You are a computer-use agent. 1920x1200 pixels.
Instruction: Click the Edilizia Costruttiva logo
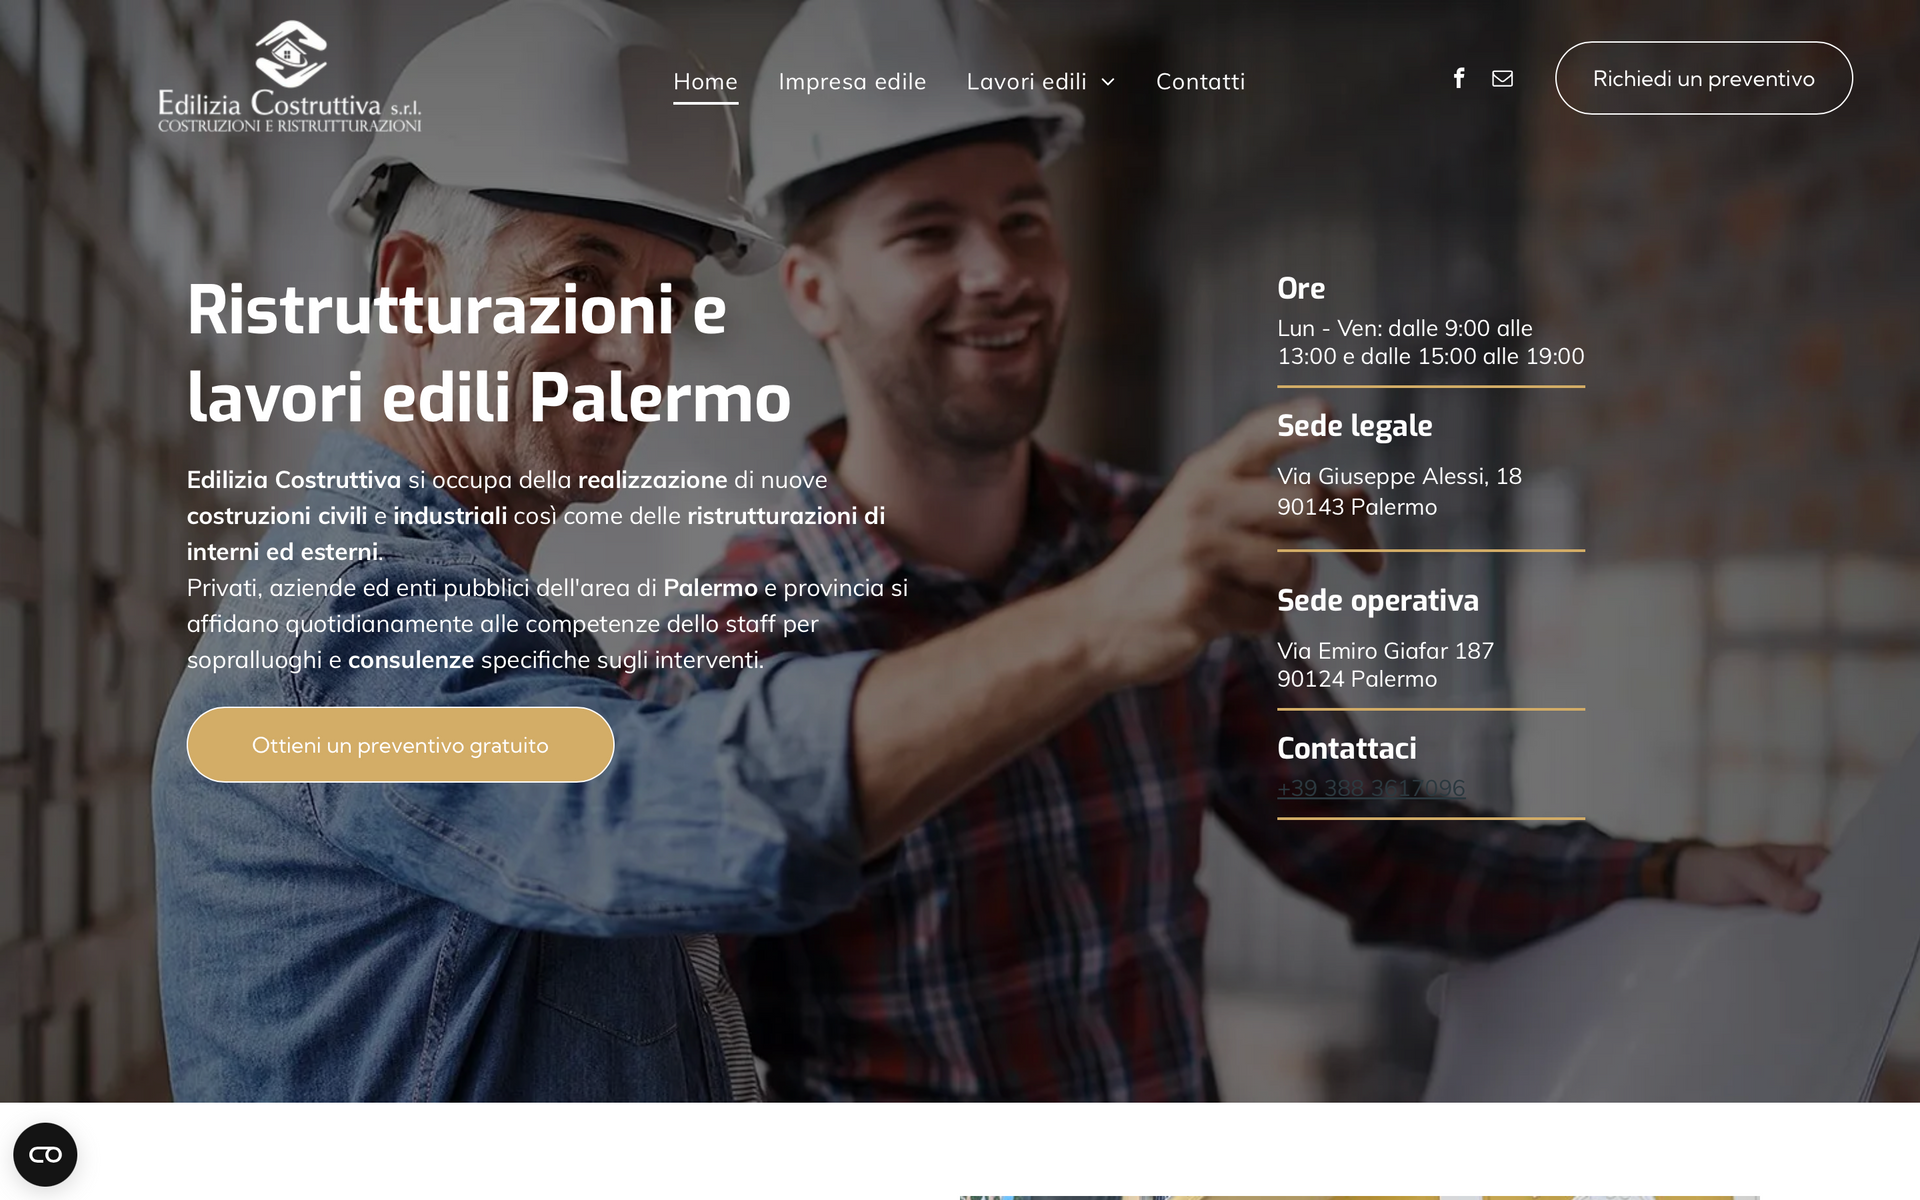point(290,77)
